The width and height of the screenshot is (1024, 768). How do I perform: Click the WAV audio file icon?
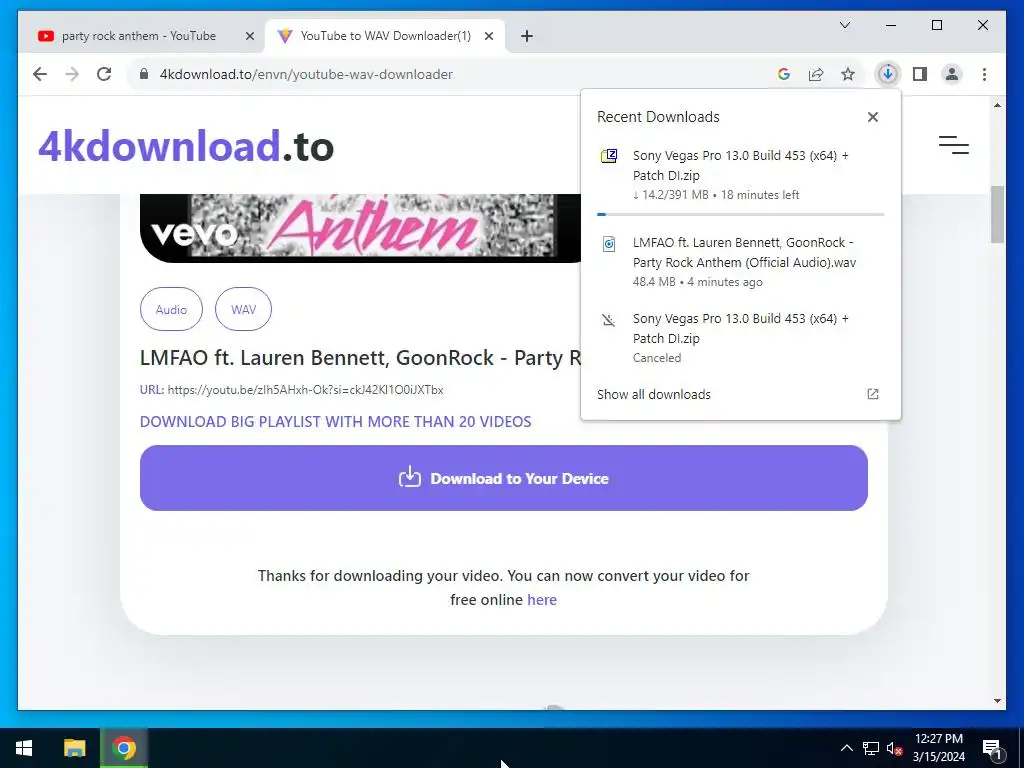[x=609, y=244]
